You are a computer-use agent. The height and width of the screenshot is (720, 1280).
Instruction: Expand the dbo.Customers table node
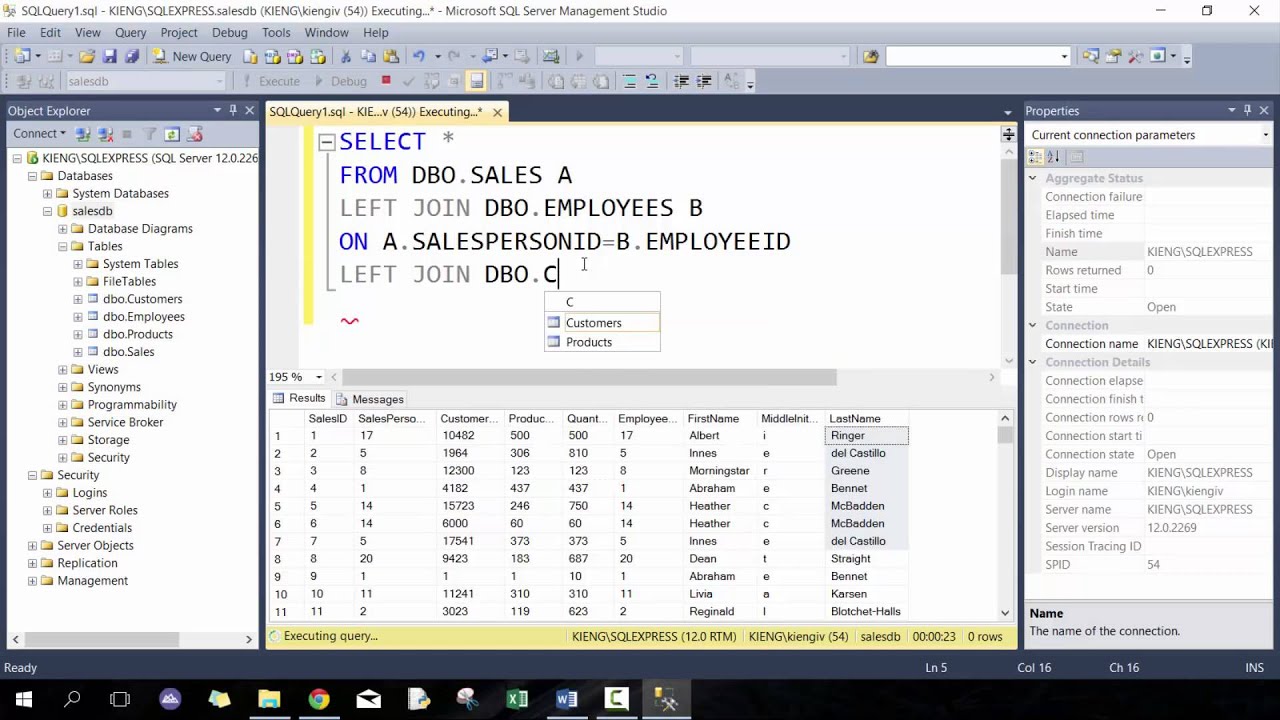coord(77,299)
